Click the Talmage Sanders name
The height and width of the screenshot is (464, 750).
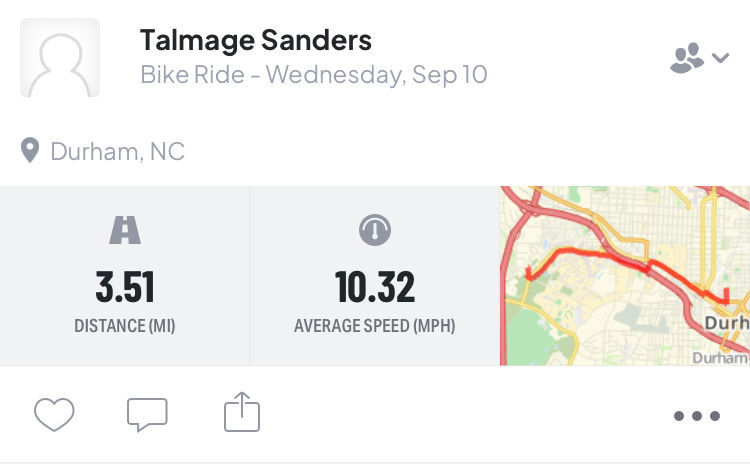coord(256,41)
